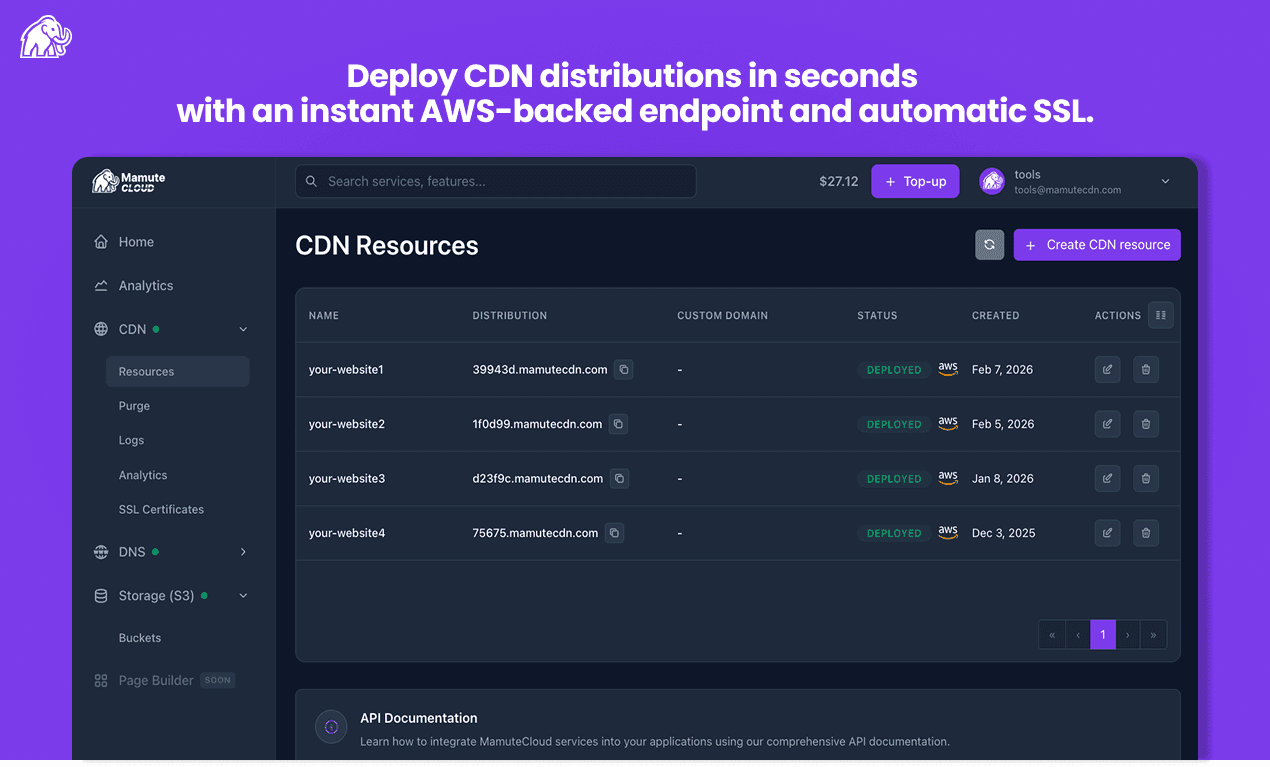Click the search services input field
This screenshot has height=767, width=1270.
pyautogui.click(x=495, y=181)
